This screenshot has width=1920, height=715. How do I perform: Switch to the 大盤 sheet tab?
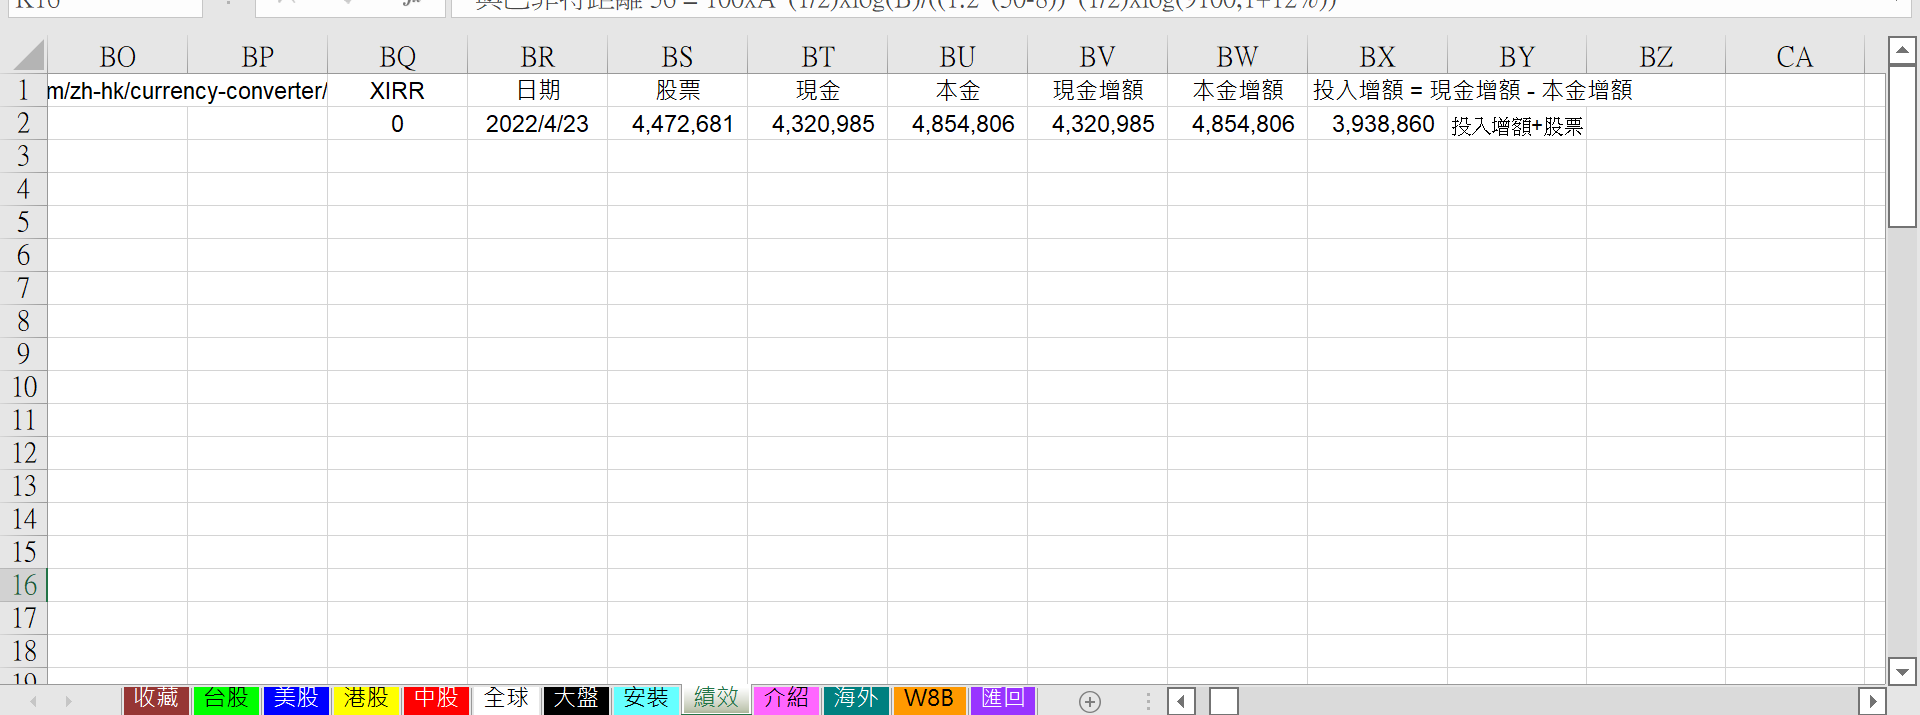[x=576, y=699]
